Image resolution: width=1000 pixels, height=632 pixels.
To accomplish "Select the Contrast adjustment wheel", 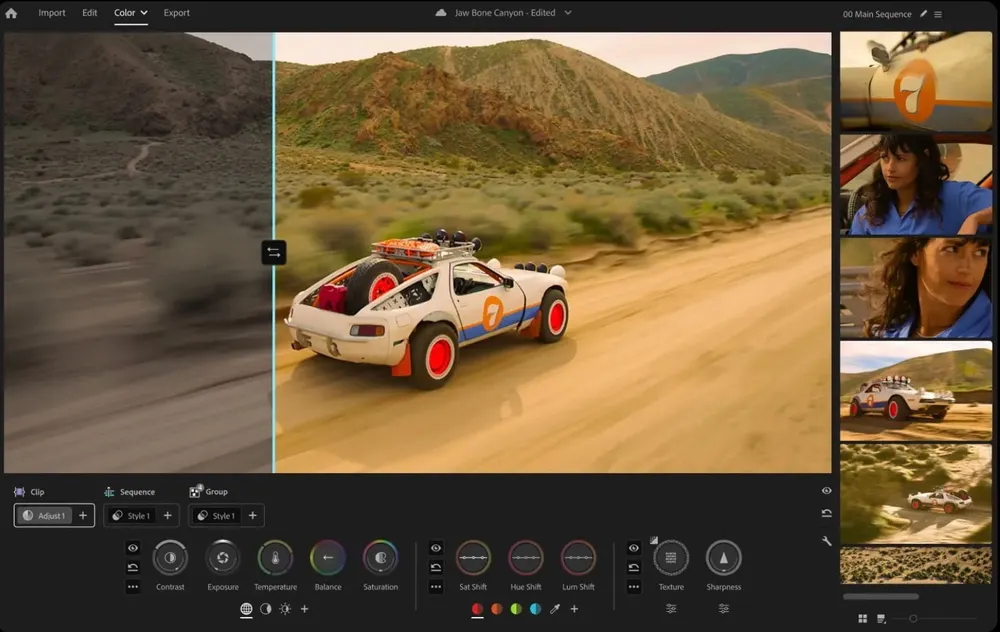I will [170, 558].
